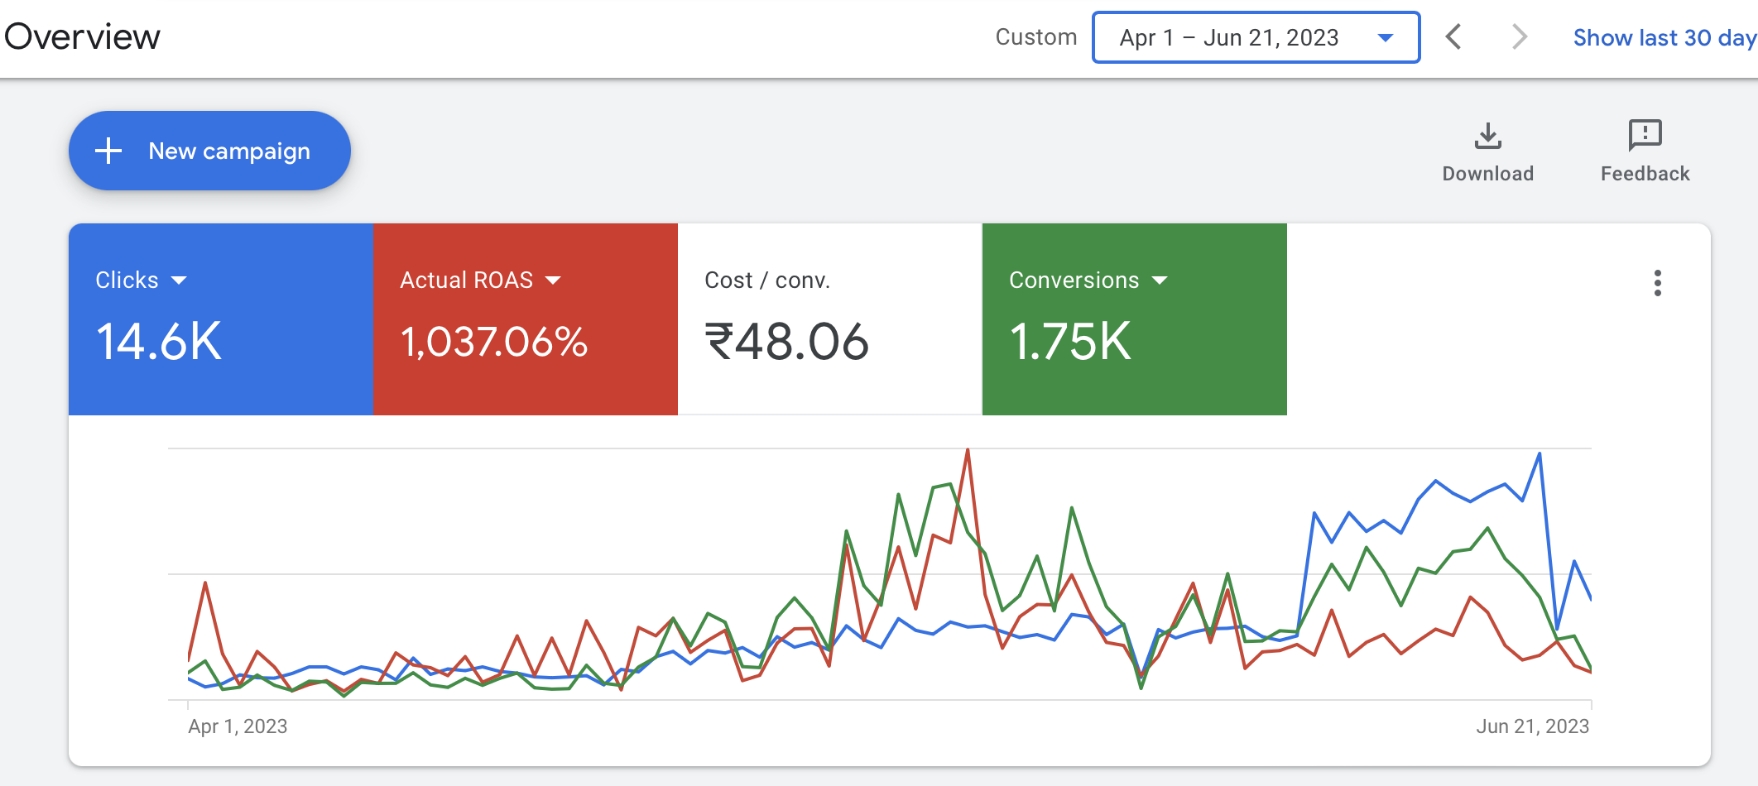Open the Feedback icon
Screen dimensions: 1758x786
click(x=1645, y=135)
